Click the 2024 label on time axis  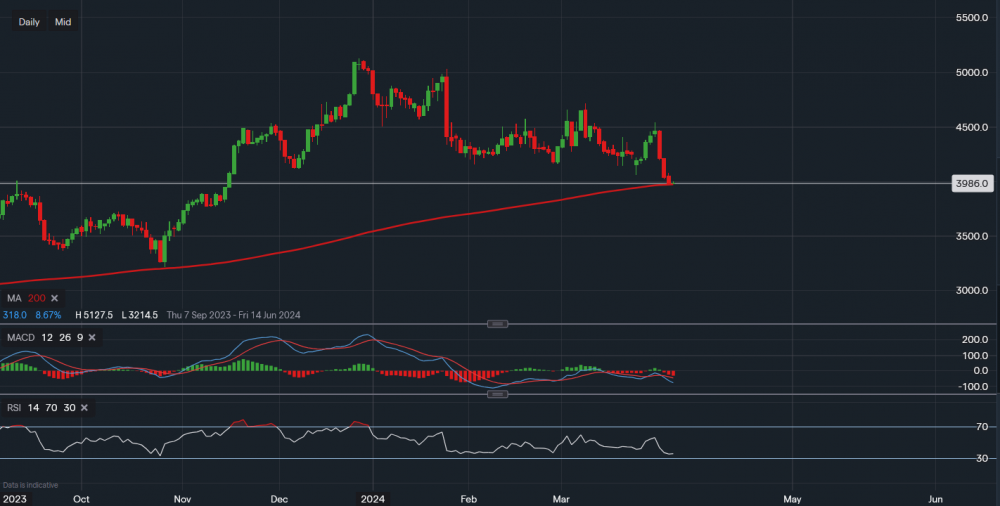coord(372,498)
